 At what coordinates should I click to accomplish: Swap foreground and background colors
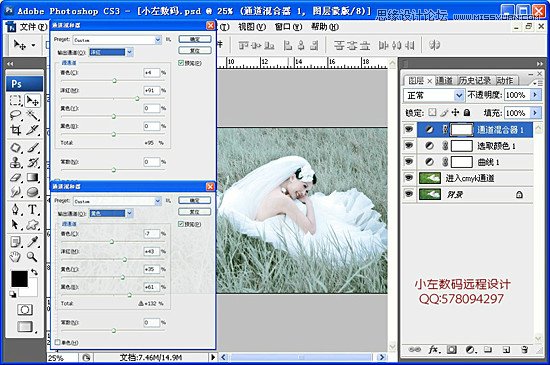pyautogui.click(x=34, y=272)
